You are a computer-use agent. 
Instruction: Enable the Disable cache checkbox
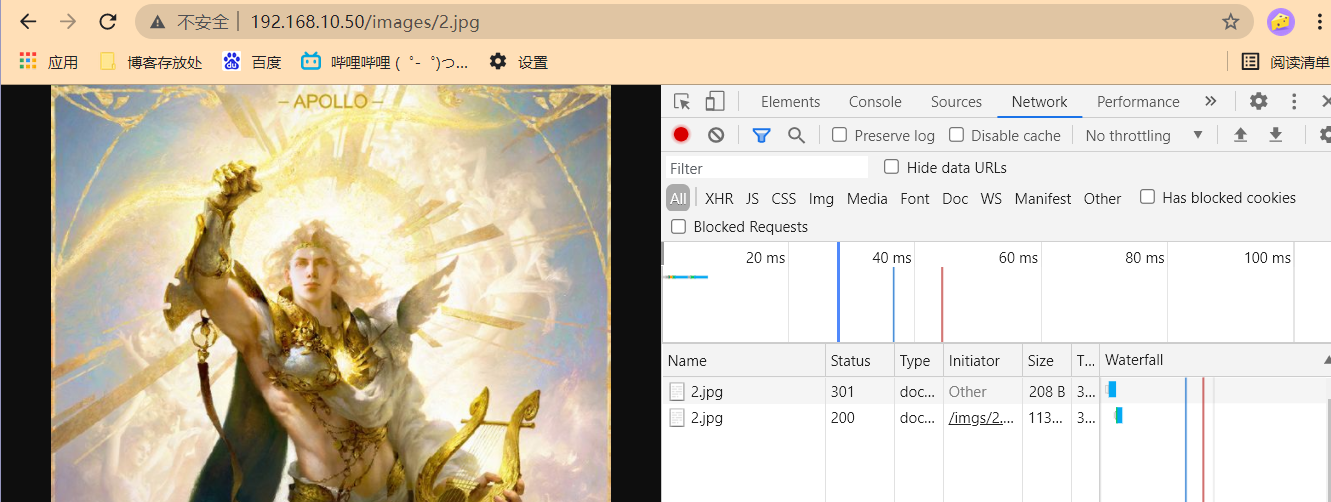956,135
